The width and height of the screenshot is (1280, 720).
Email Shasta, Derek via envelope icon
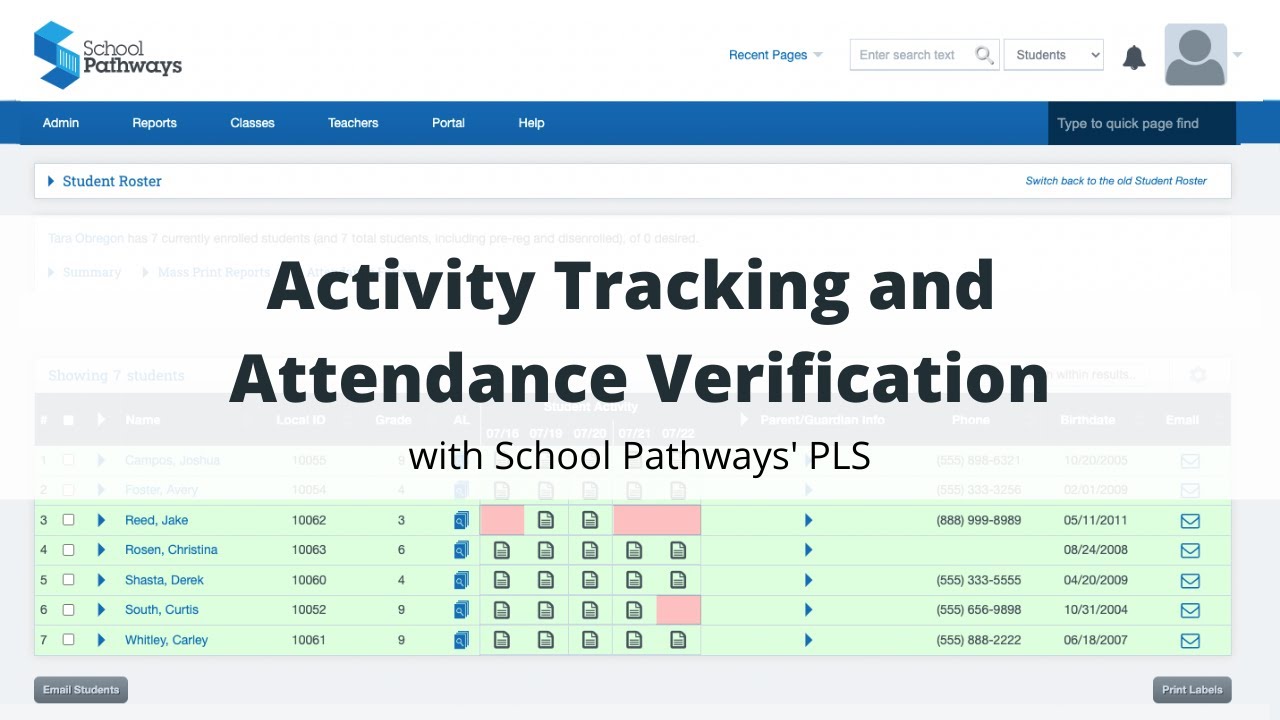click(1190, 581)
